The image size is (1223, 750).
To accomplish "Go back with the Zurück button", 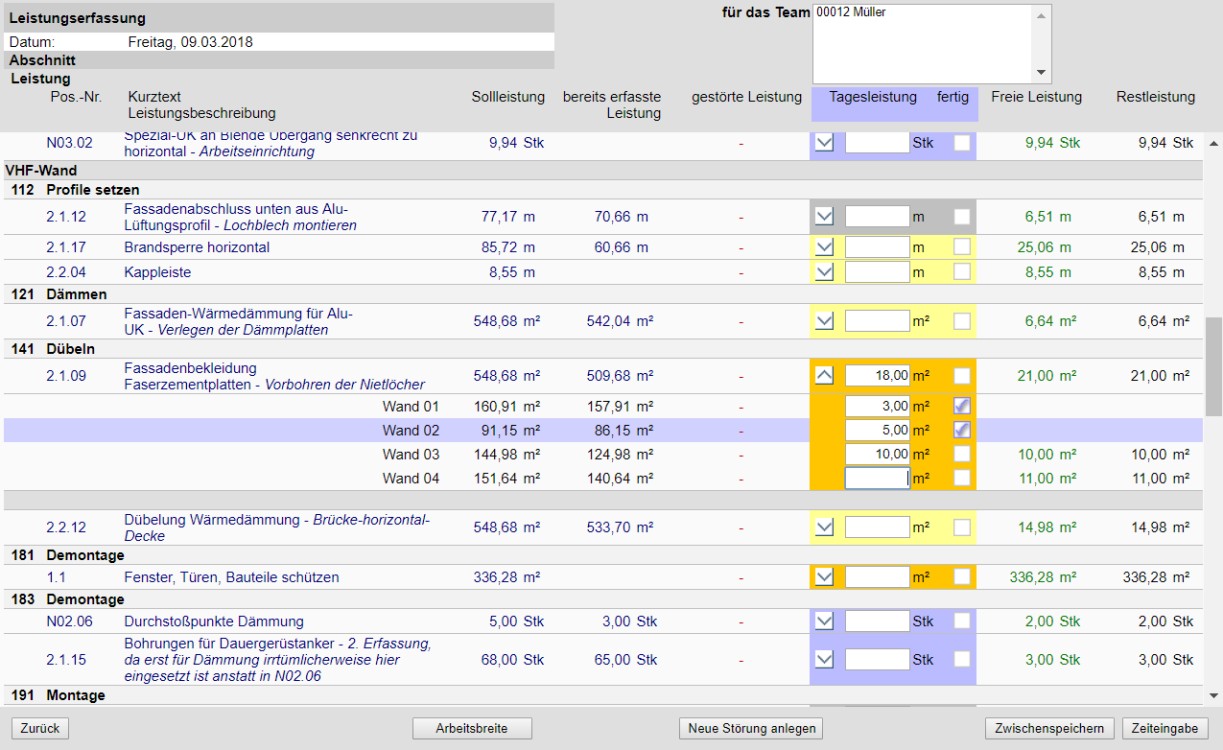I will coord(40,728).
